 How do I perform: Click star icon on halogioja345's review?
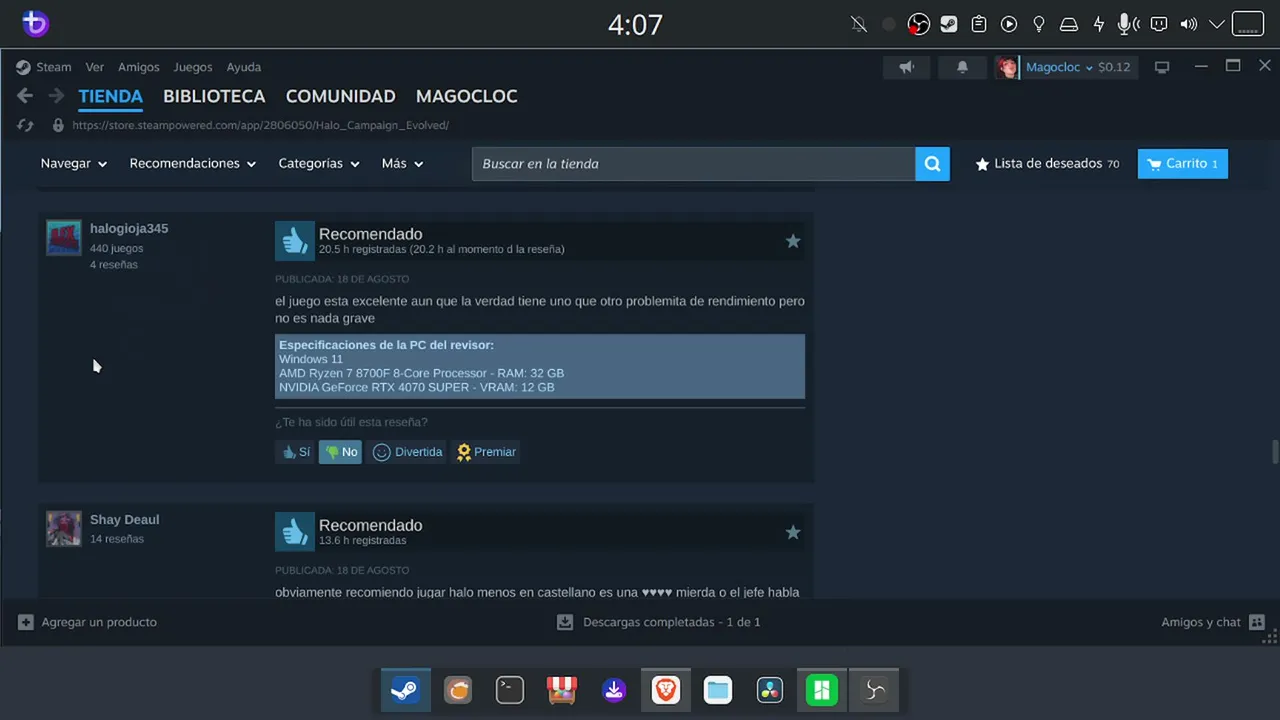(x=793, y=241)
